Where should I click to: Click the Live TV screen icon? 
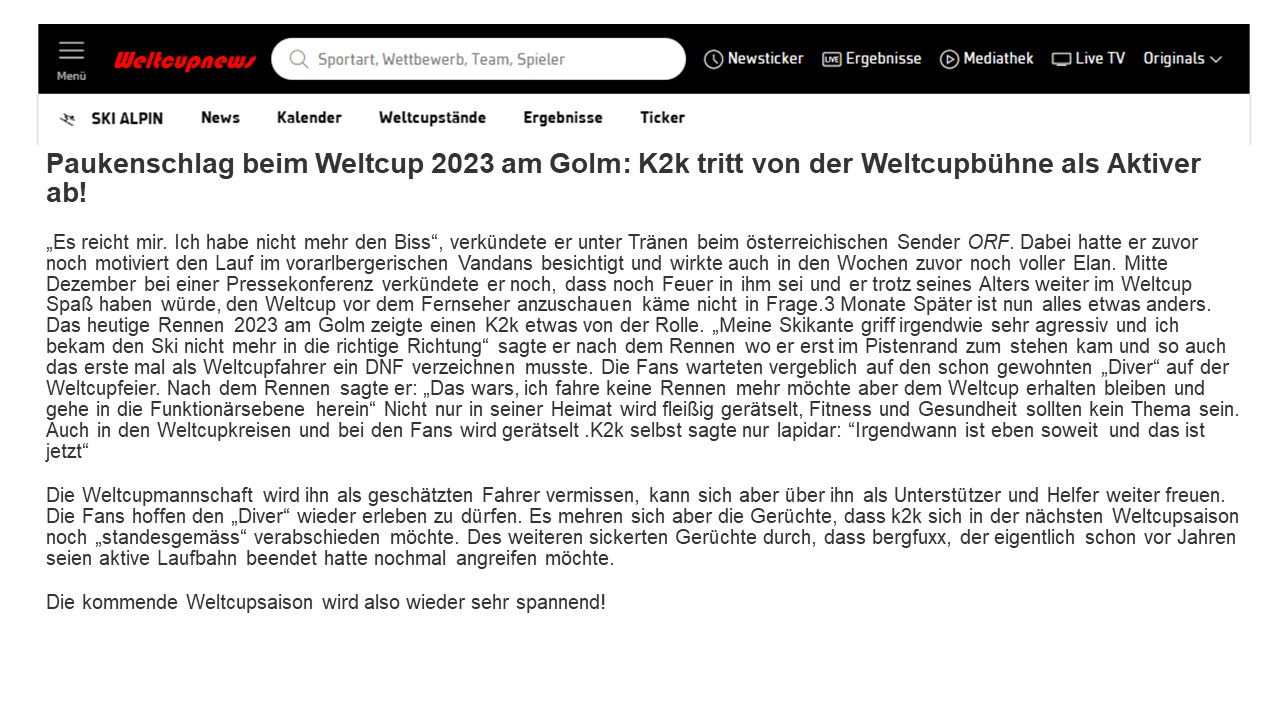click(1061, 59)
